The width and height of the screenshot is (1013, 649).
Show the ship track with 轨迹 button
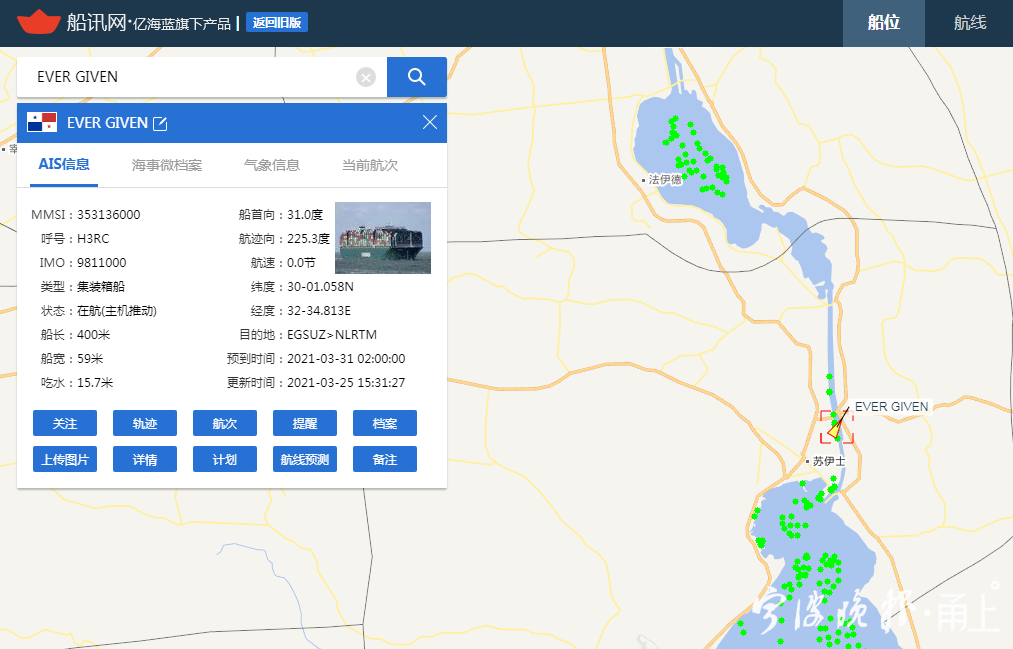coord(145,423)
